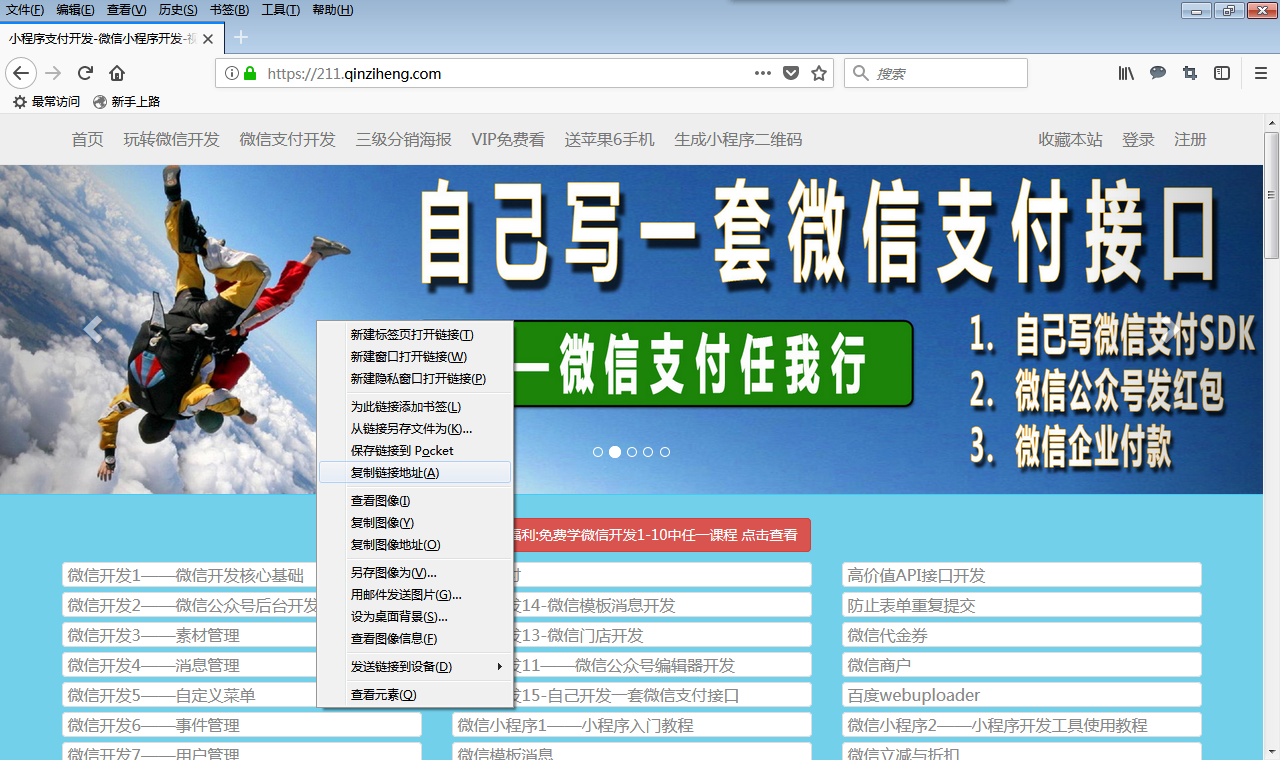Save this page to Pocket icon
The height and width of the screenshot is (760, 1280).
coord(791,73)
